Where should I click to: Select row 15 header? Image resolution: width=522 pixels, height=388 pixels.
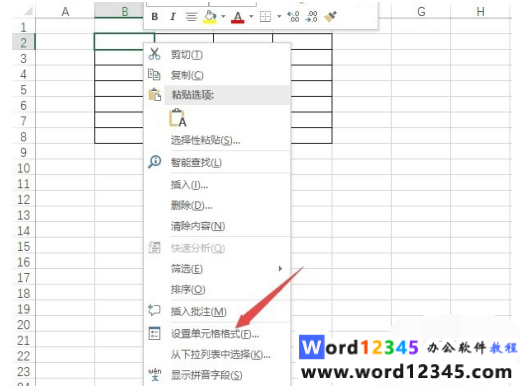(23, 246)
